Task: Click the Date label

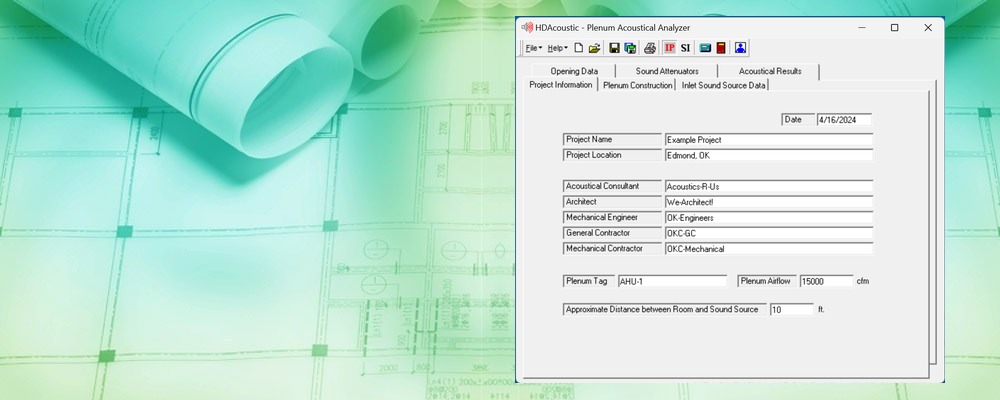Action: coord(798,119)
